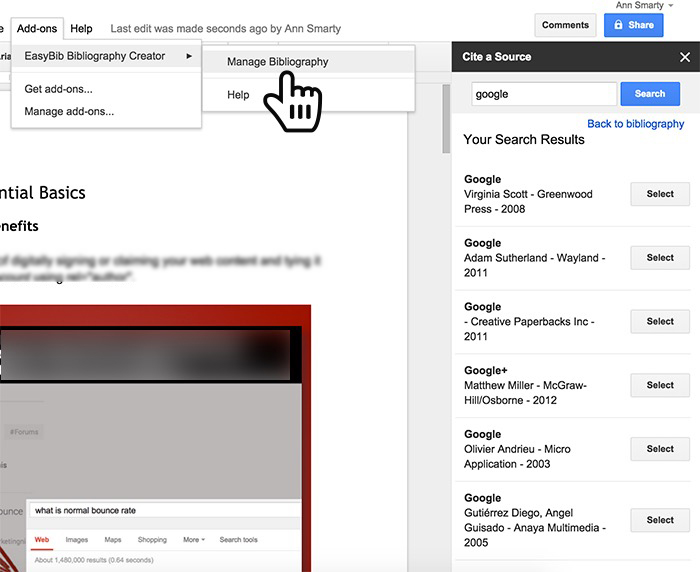Viewport: 700px width, 572px height.
Task: Click 'what is normal bounce rate' search box in image
Action: tap(165, 510)
